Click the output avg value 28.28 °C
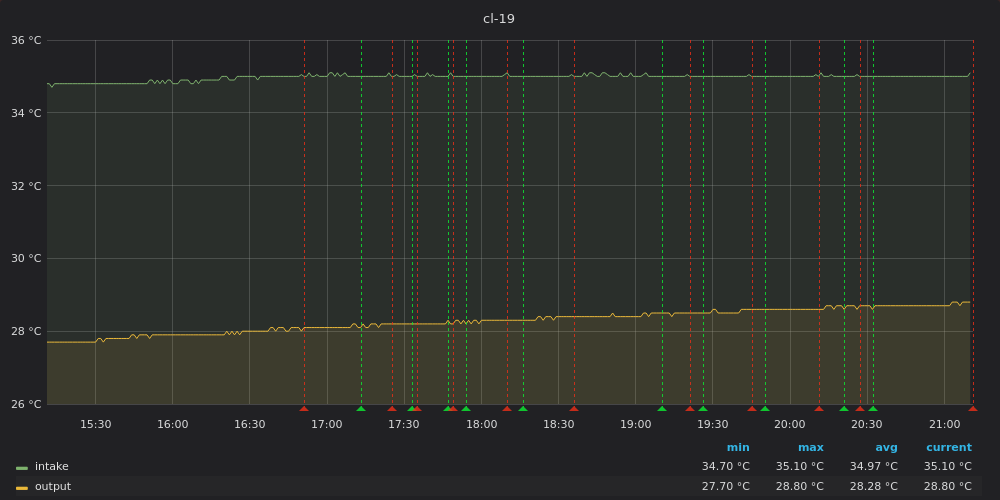 873,487
